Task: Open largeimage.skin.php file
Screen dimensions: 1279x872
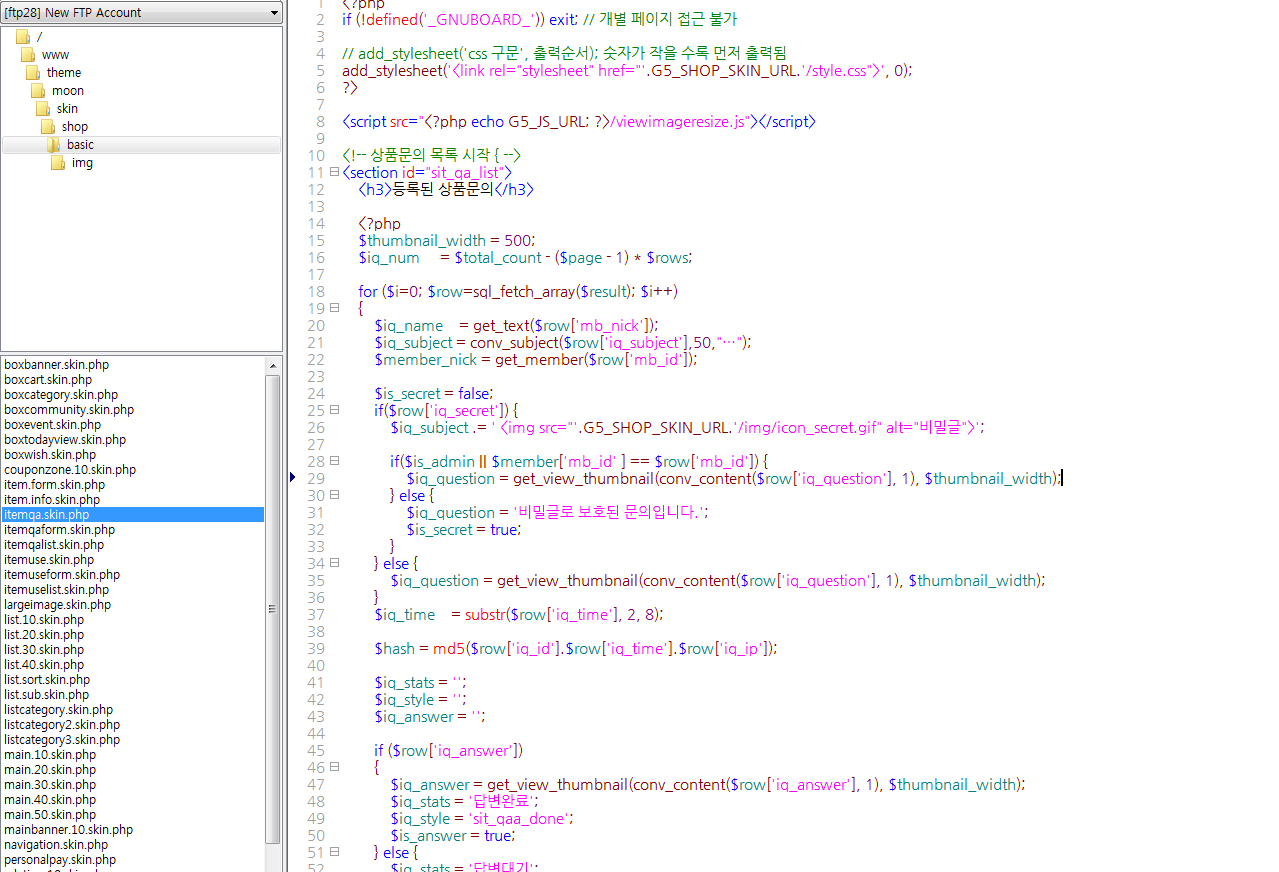Action: pyautogui.click(x=57, y=605)
